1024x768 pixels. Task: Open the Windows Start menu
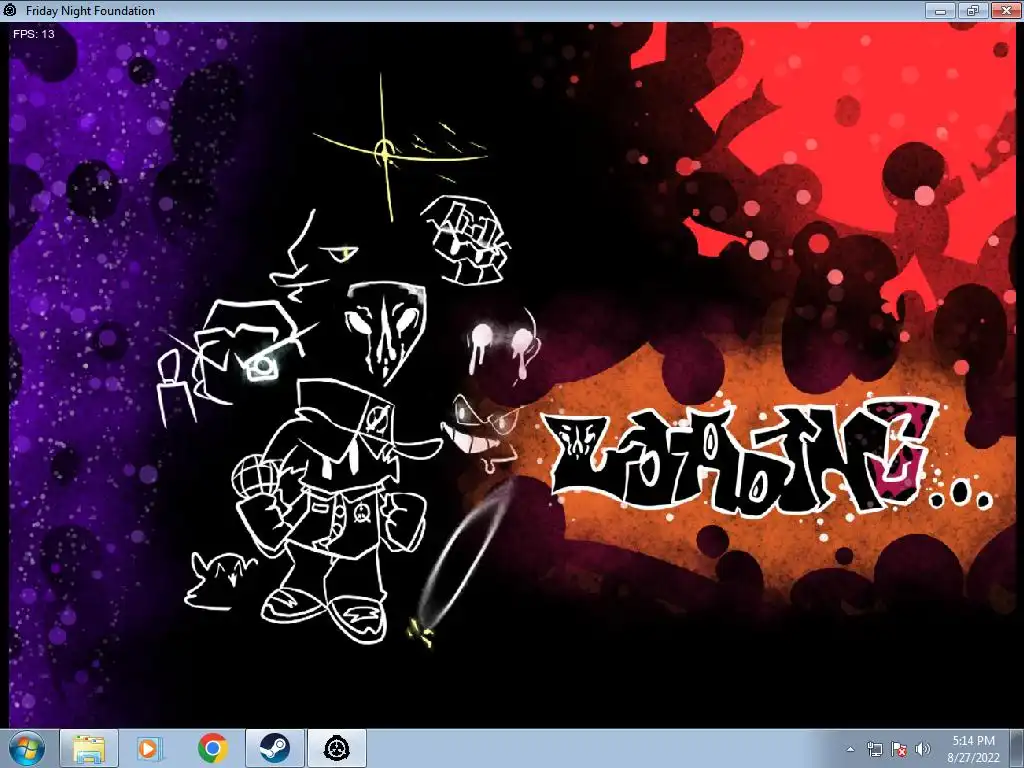point(25,749)
